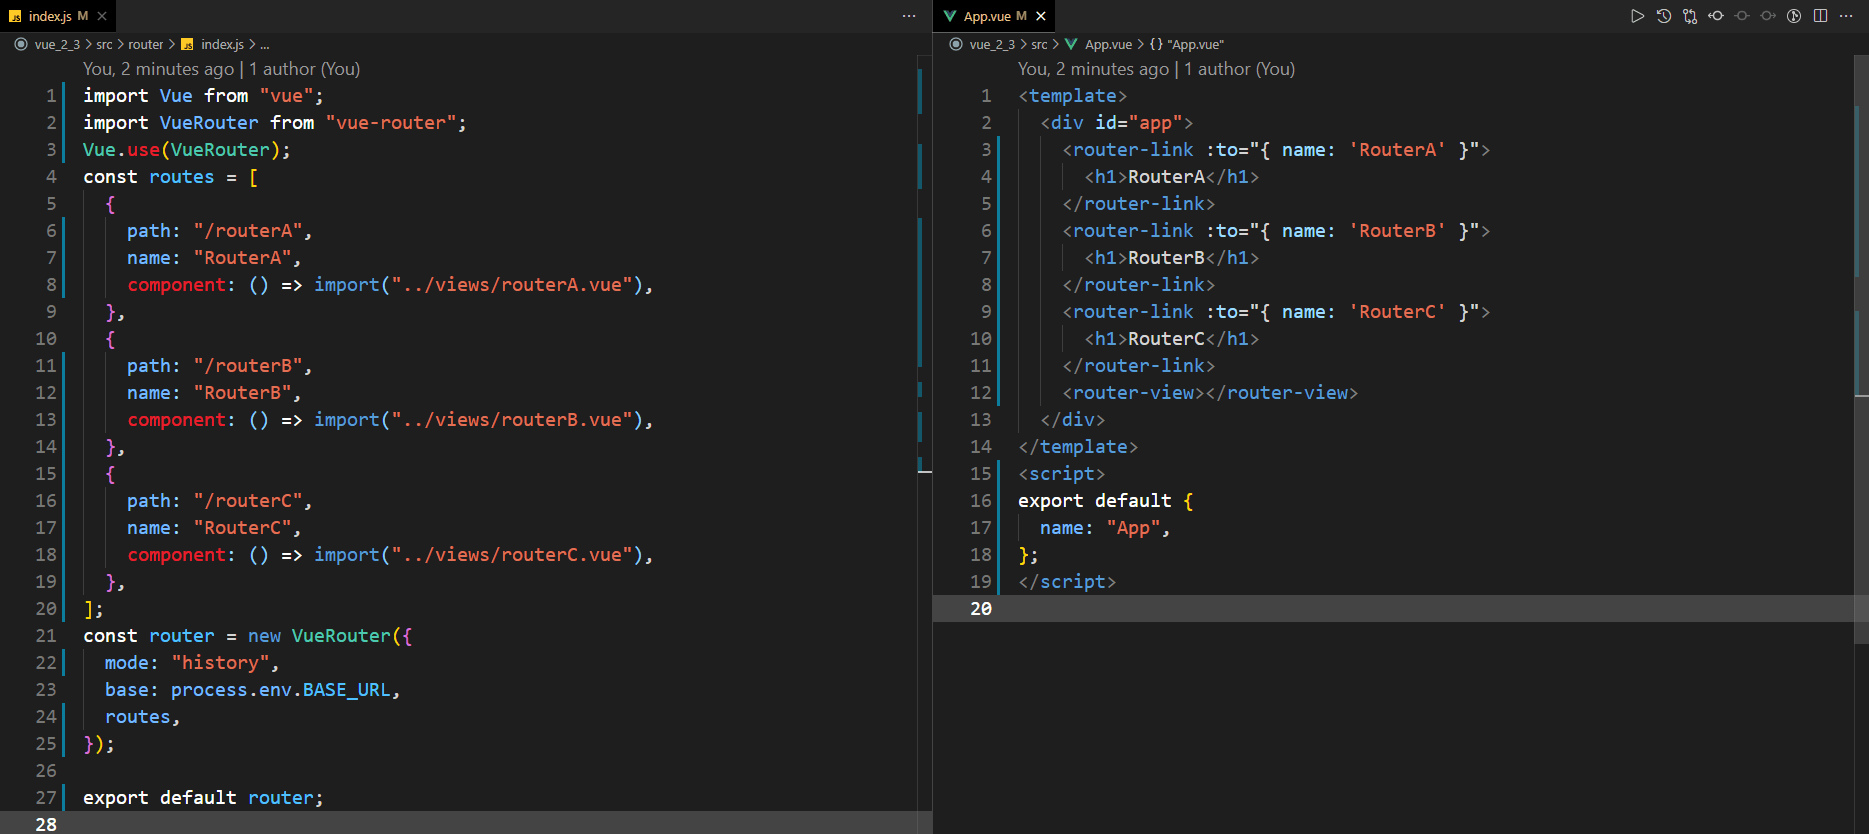The width and height of the screenshot is (1869, 834).
Task: Click the greyed-out middle commit revision icon
Action: (1741, 16)
